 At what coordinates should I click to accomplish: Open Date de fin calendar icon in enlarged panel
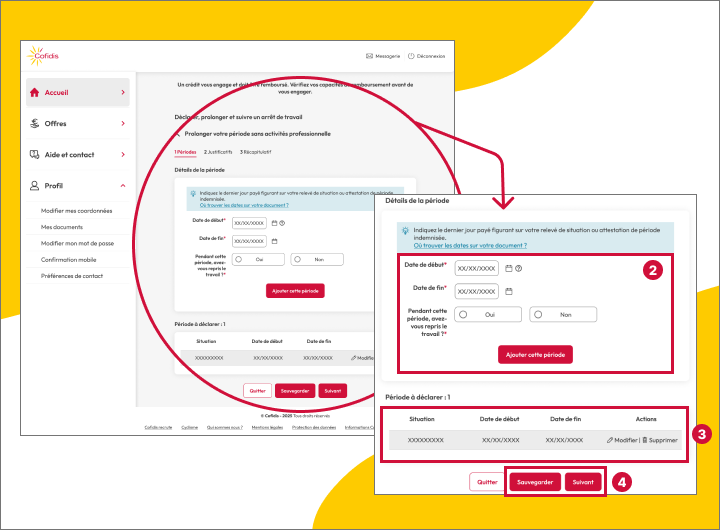click(509, 291)
